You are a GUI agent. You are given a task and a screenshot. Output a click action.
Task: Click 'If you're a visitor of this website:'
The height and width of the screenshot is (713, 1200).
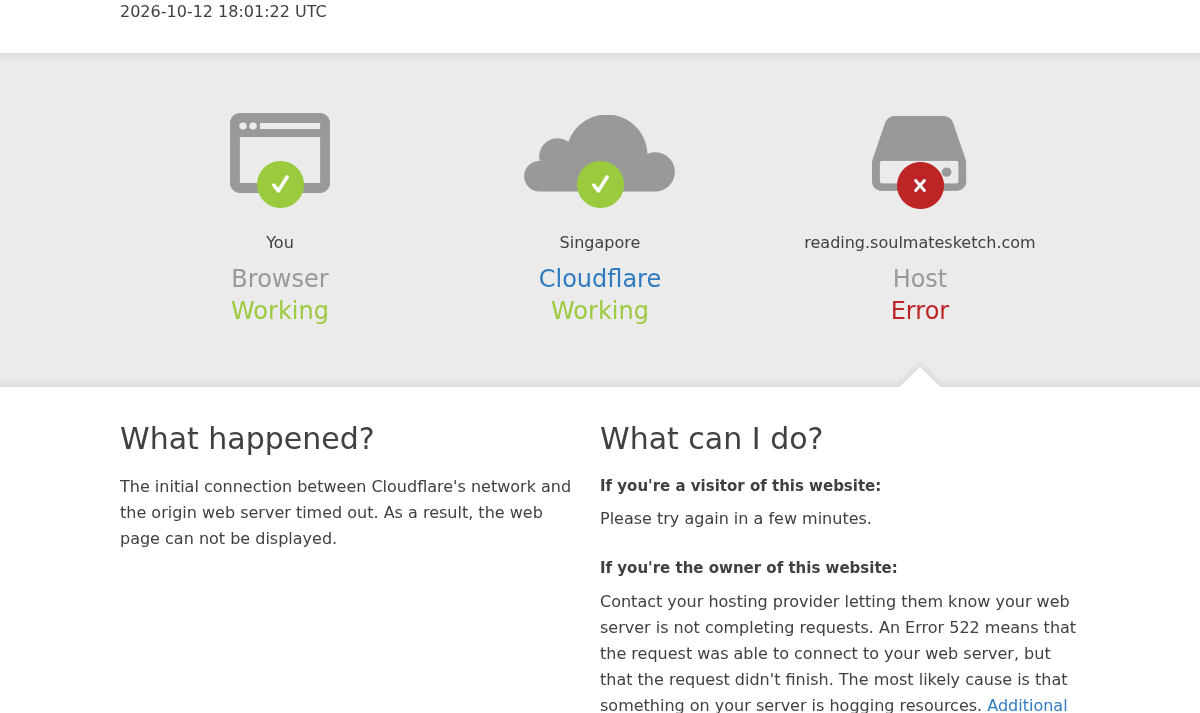(x=740, y=486)
